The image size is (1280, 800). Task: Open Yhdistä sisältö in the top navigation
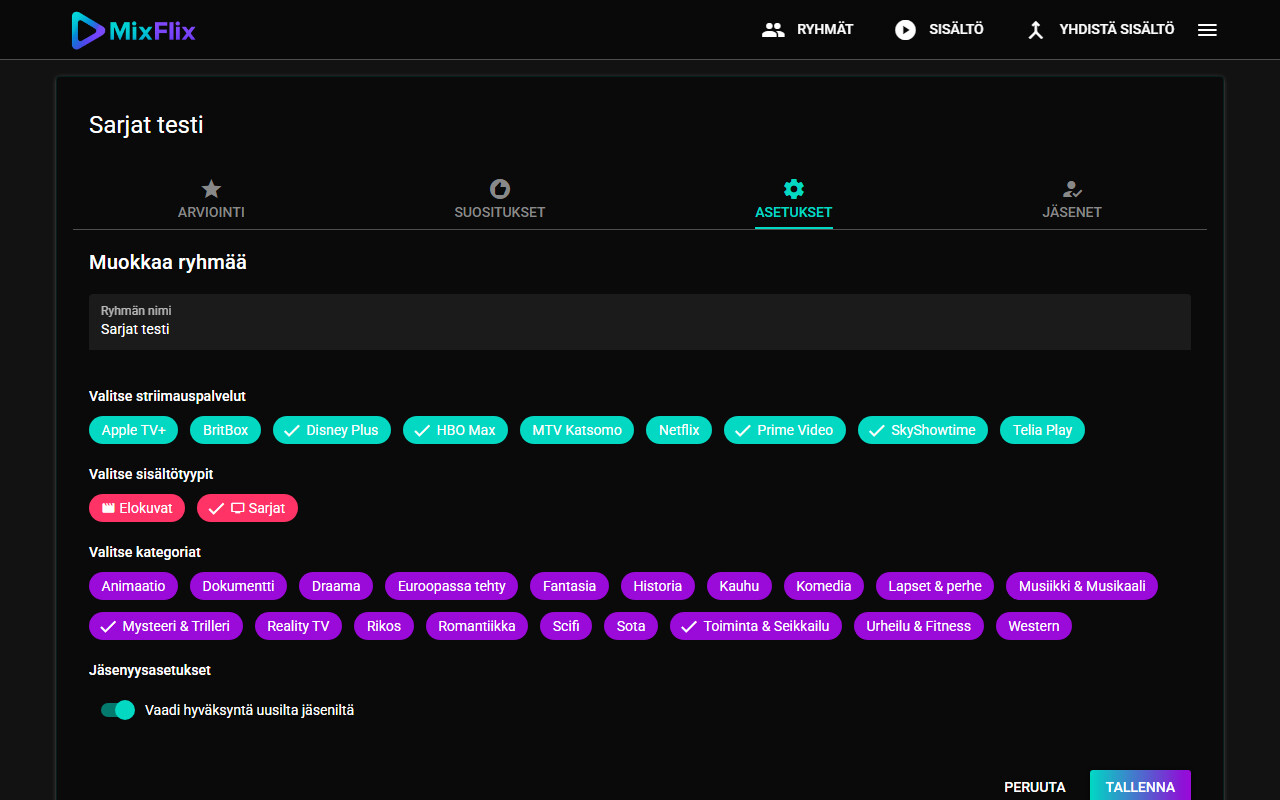1100,30
